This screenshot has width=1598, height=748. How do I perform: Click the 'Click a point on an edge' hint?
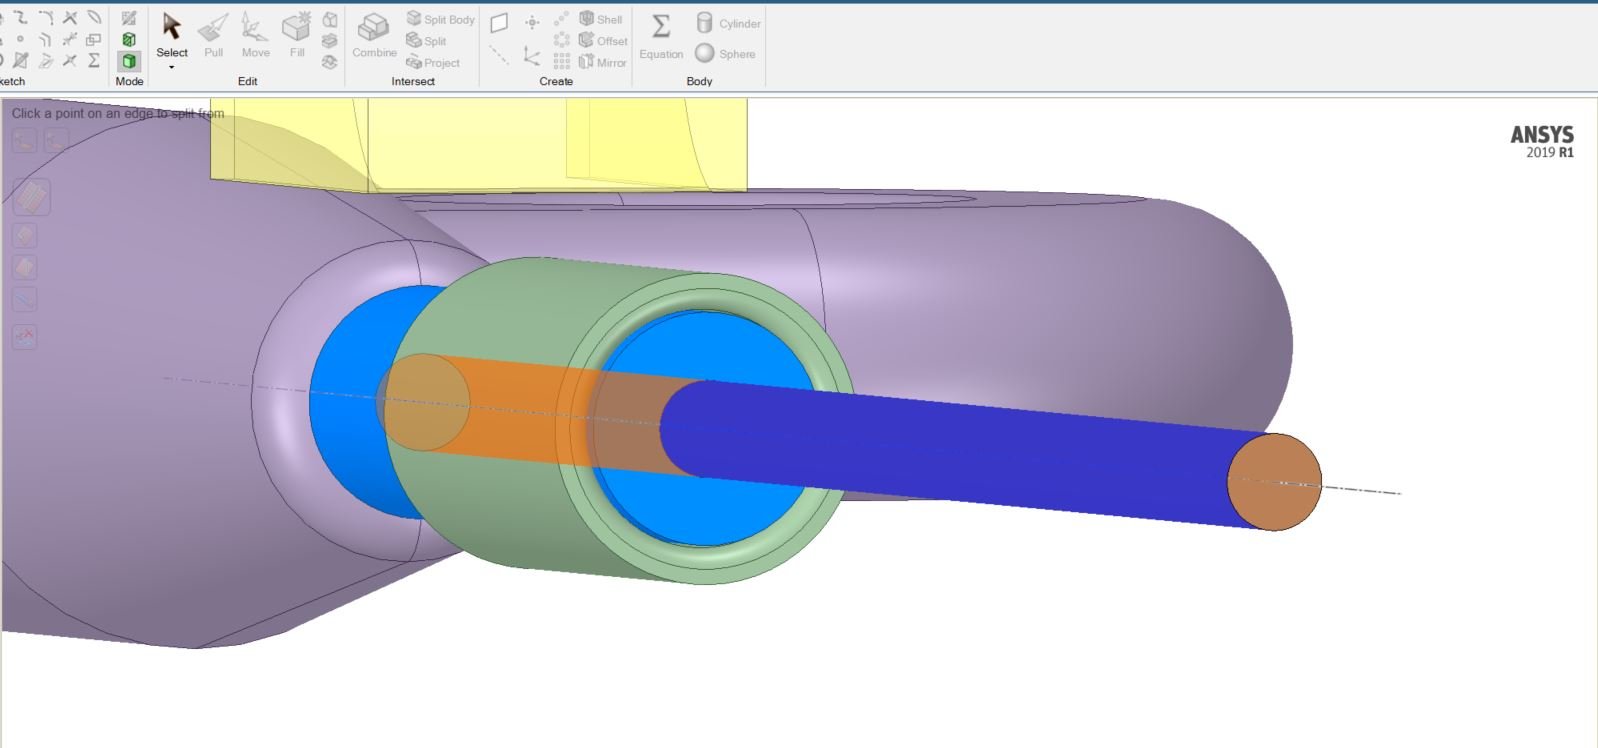tap(118, 113)
